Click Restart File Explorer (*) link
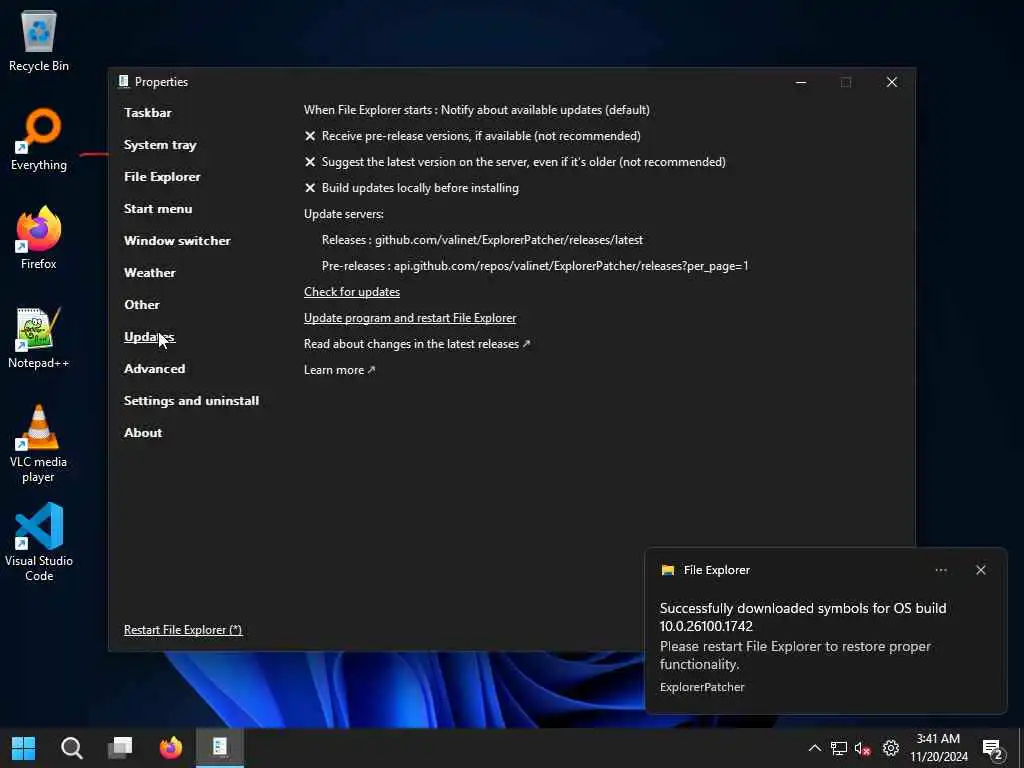1024x768 pixels. tap(183, 630)
